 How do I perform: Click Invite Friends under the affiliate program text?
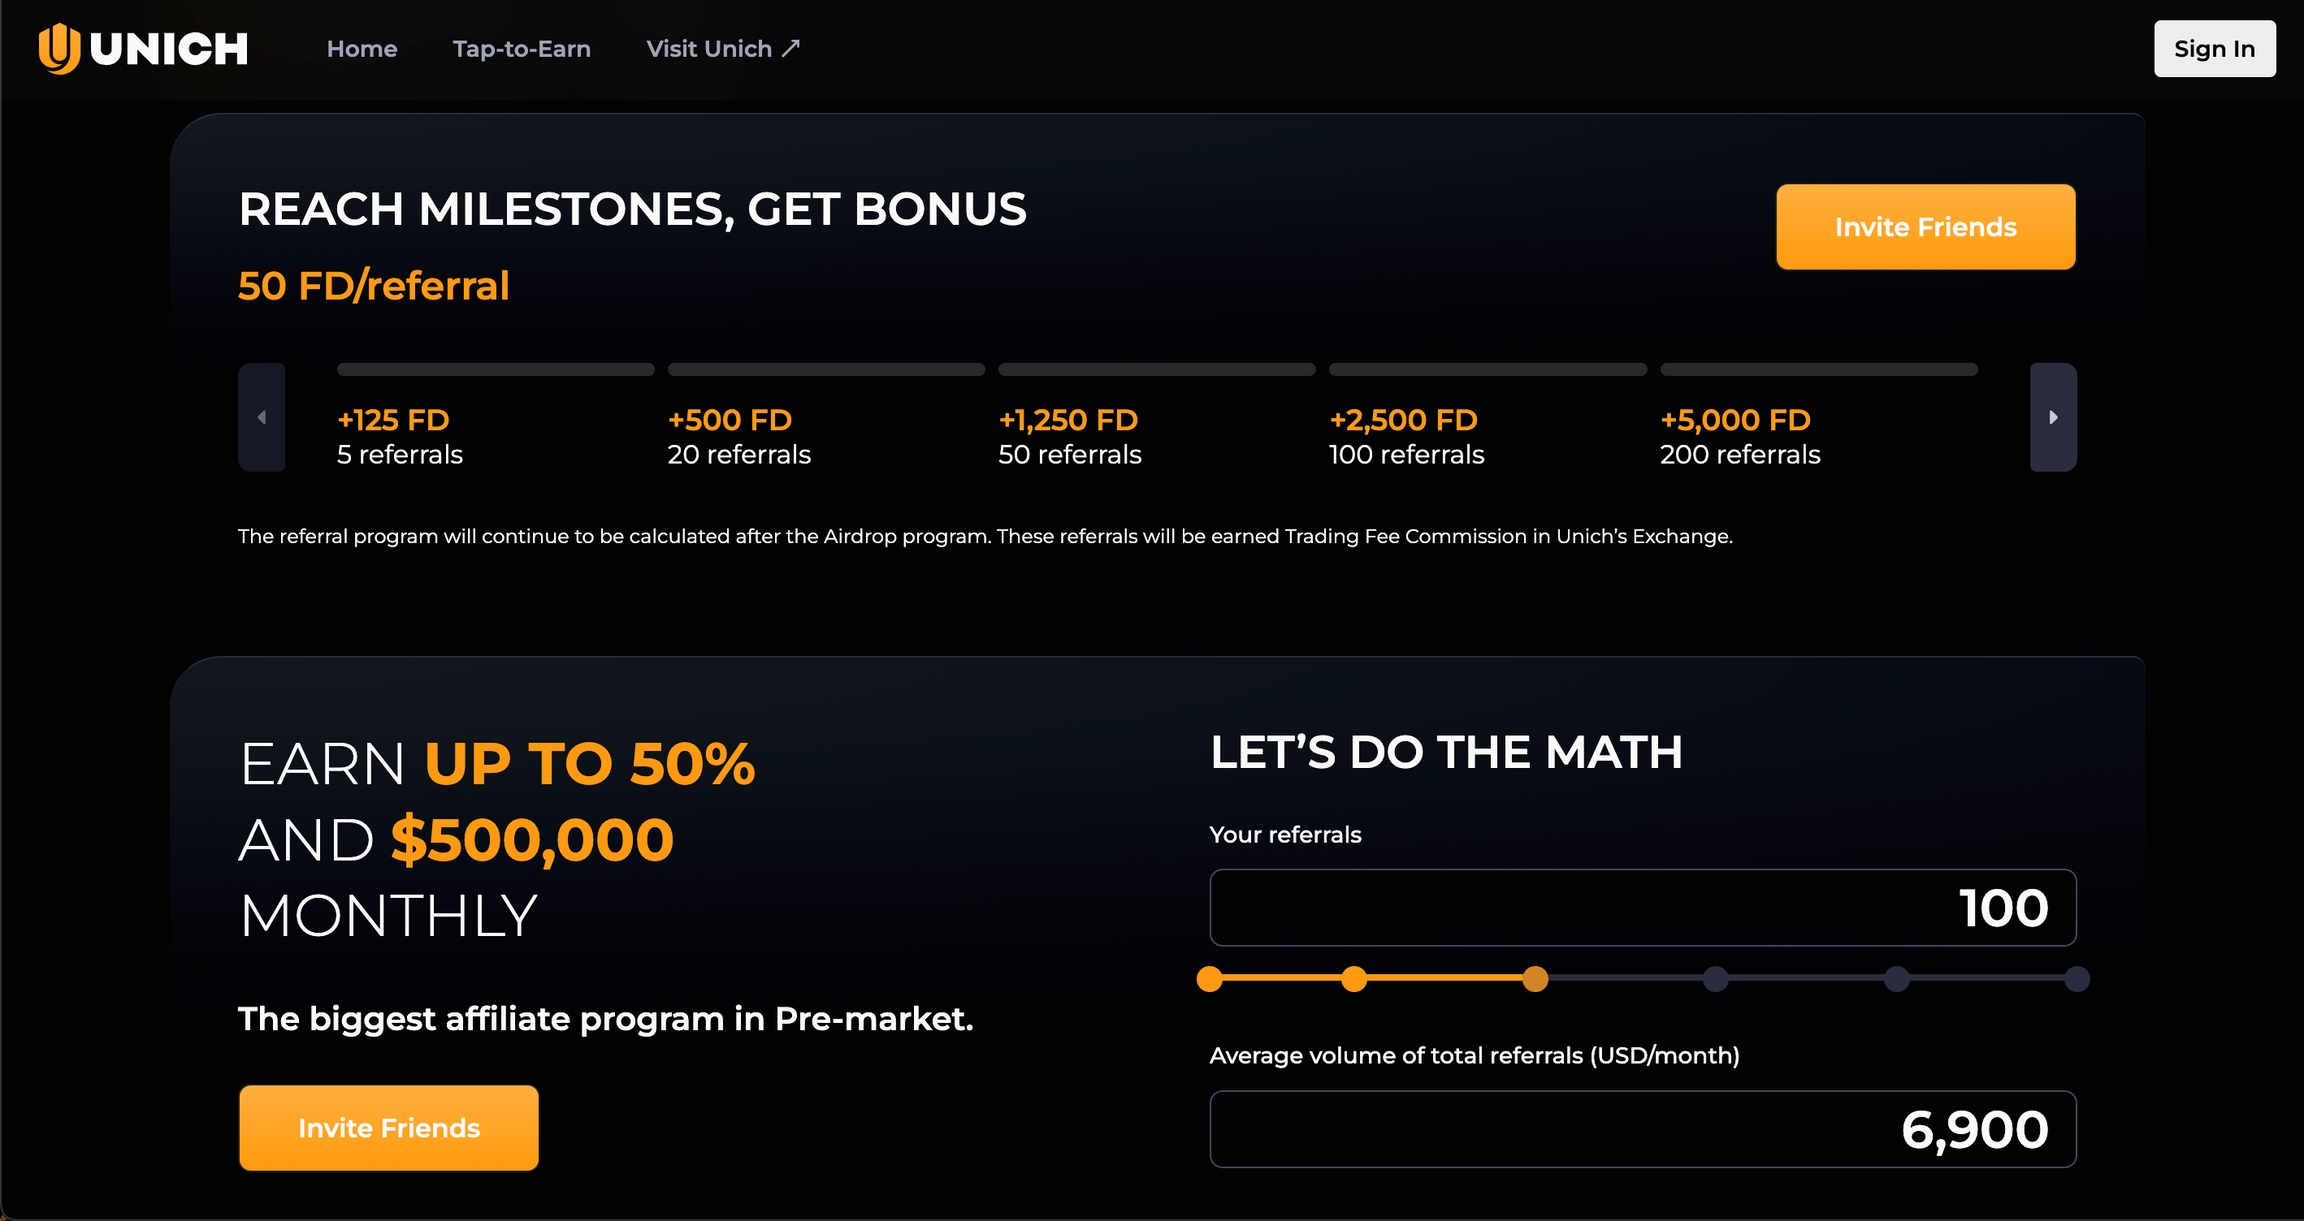point(389,1128)
